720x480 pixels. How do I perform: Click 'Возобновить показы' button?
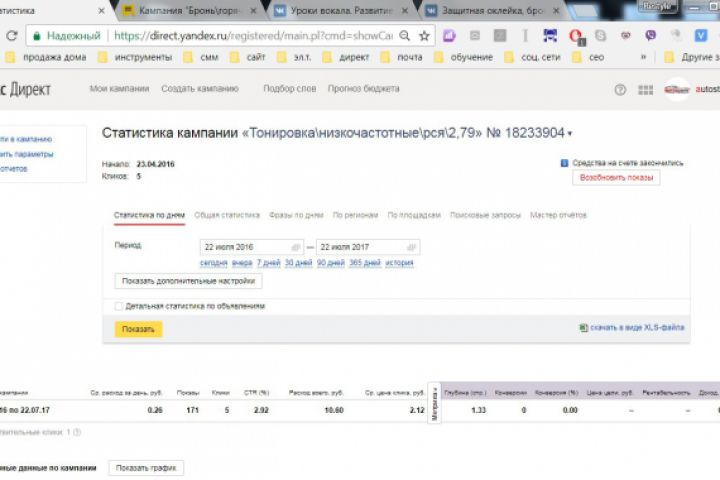coord(616,178)
